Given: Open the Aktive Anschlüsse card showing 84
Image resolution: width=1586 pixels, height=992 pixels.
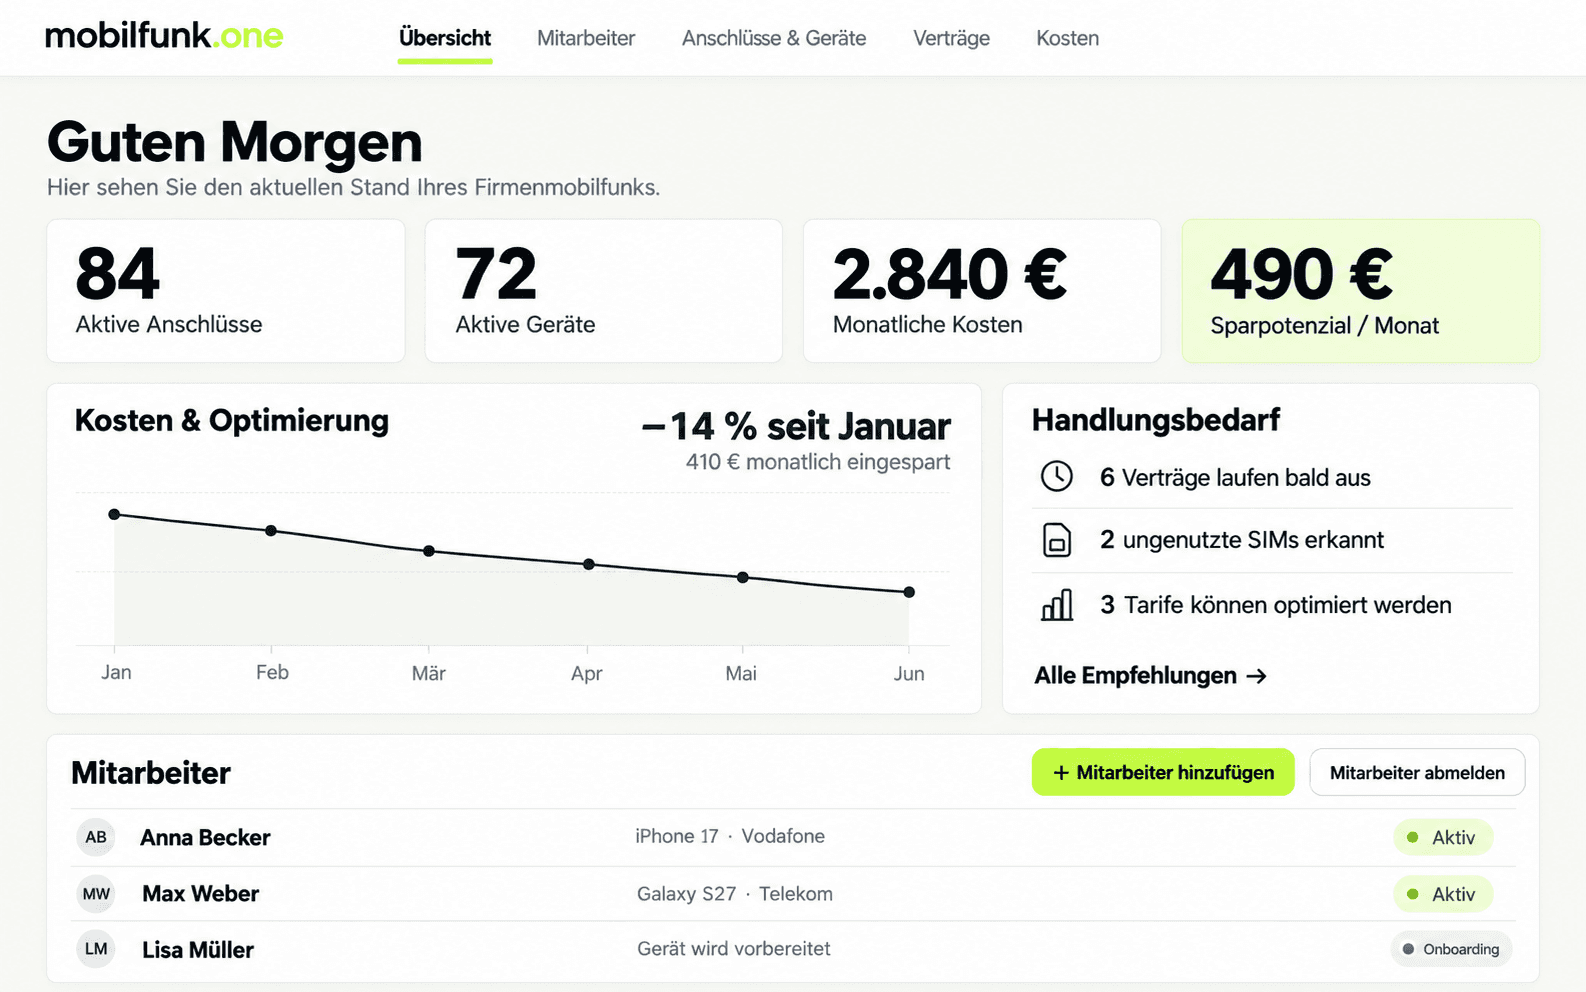Looking at the screenshot, I should click(x=226, y=291).
